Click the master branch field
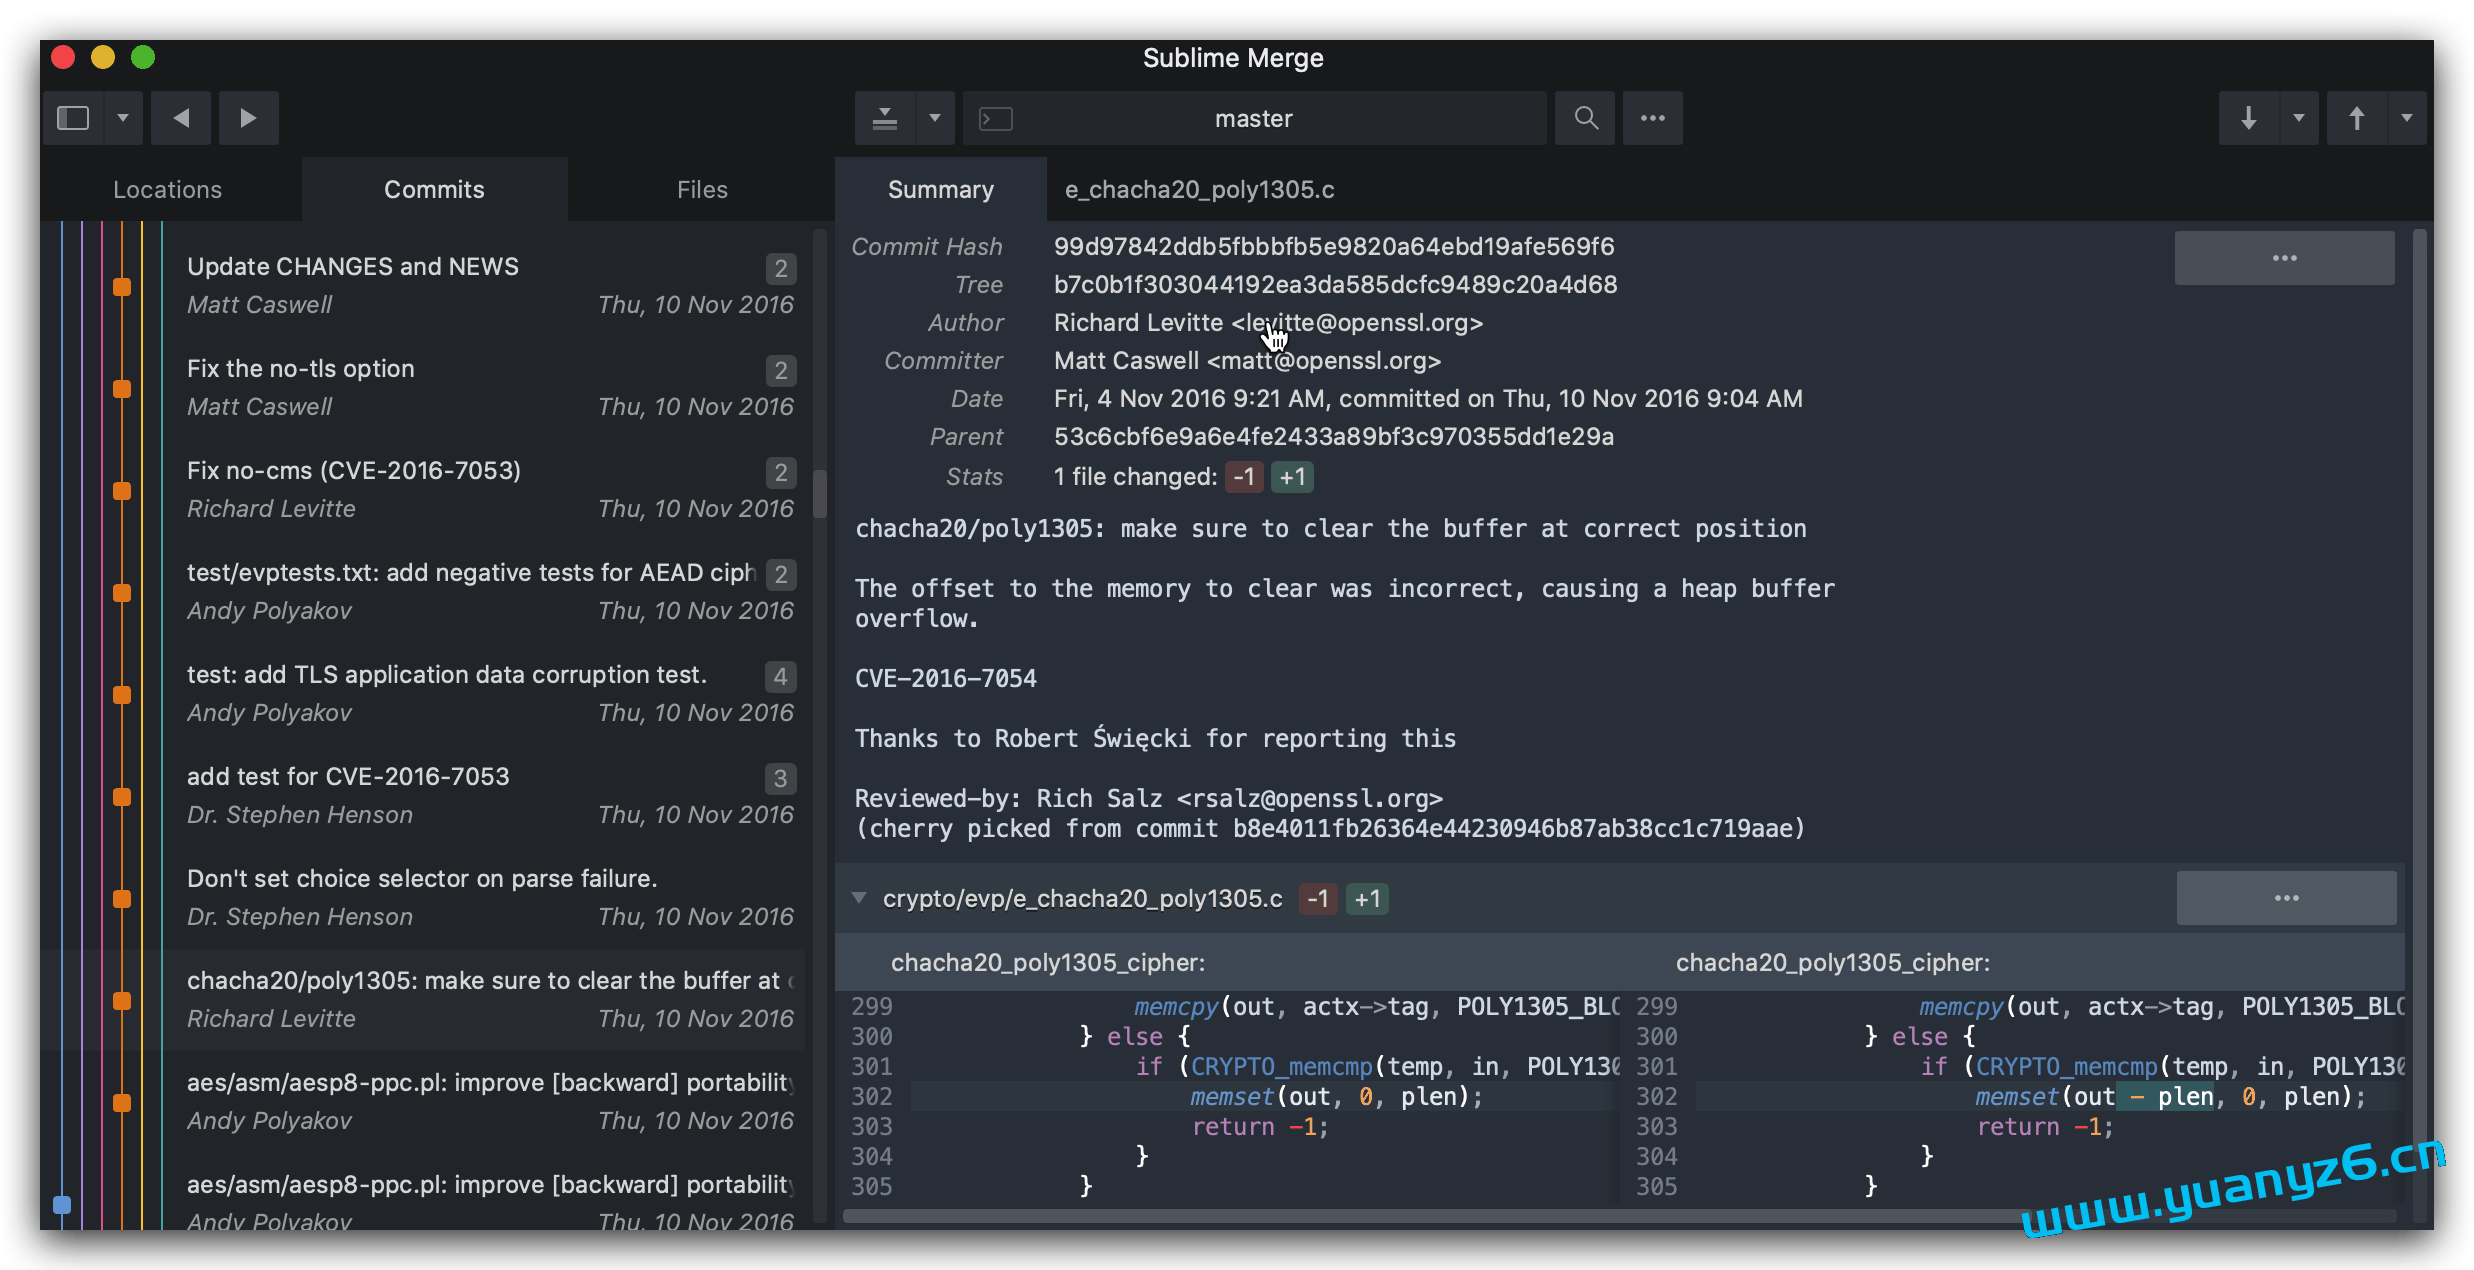The height and width of the screenshot is (1270, 2474). click(x=1252, y=117)
